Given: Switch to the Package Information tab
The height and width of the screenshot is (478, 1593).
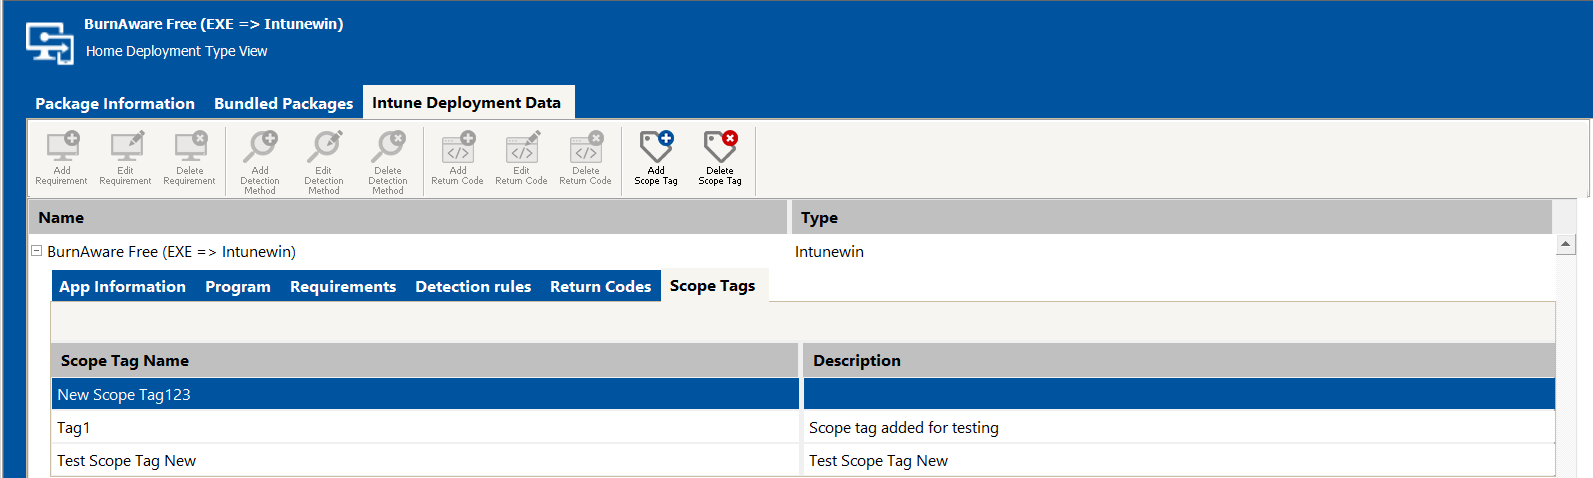Looking at the screenshot, I should [115, 104].
